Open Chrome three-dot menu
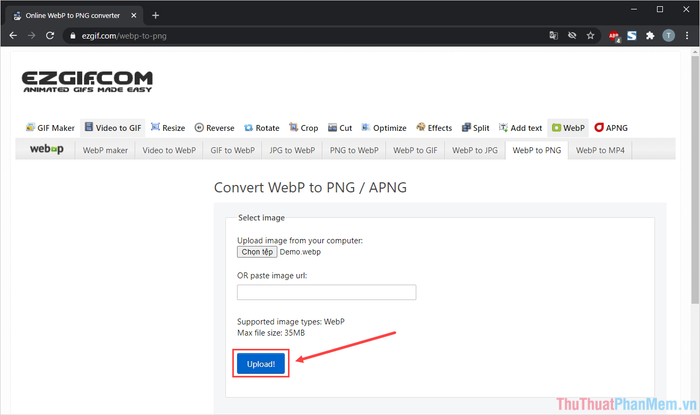The width and height of the screenshot is (700, 415). 687,35
